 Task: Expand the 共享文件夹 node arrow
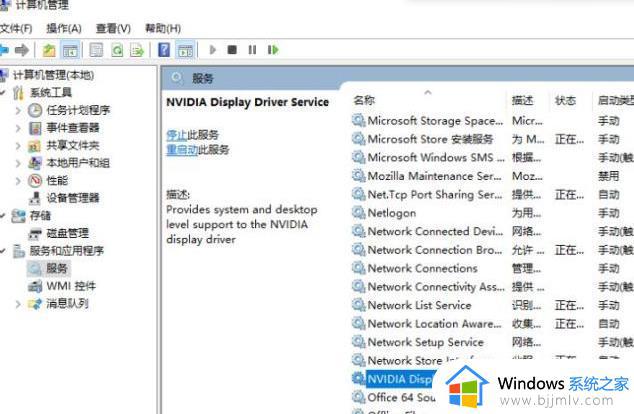[x=18, y=145]
